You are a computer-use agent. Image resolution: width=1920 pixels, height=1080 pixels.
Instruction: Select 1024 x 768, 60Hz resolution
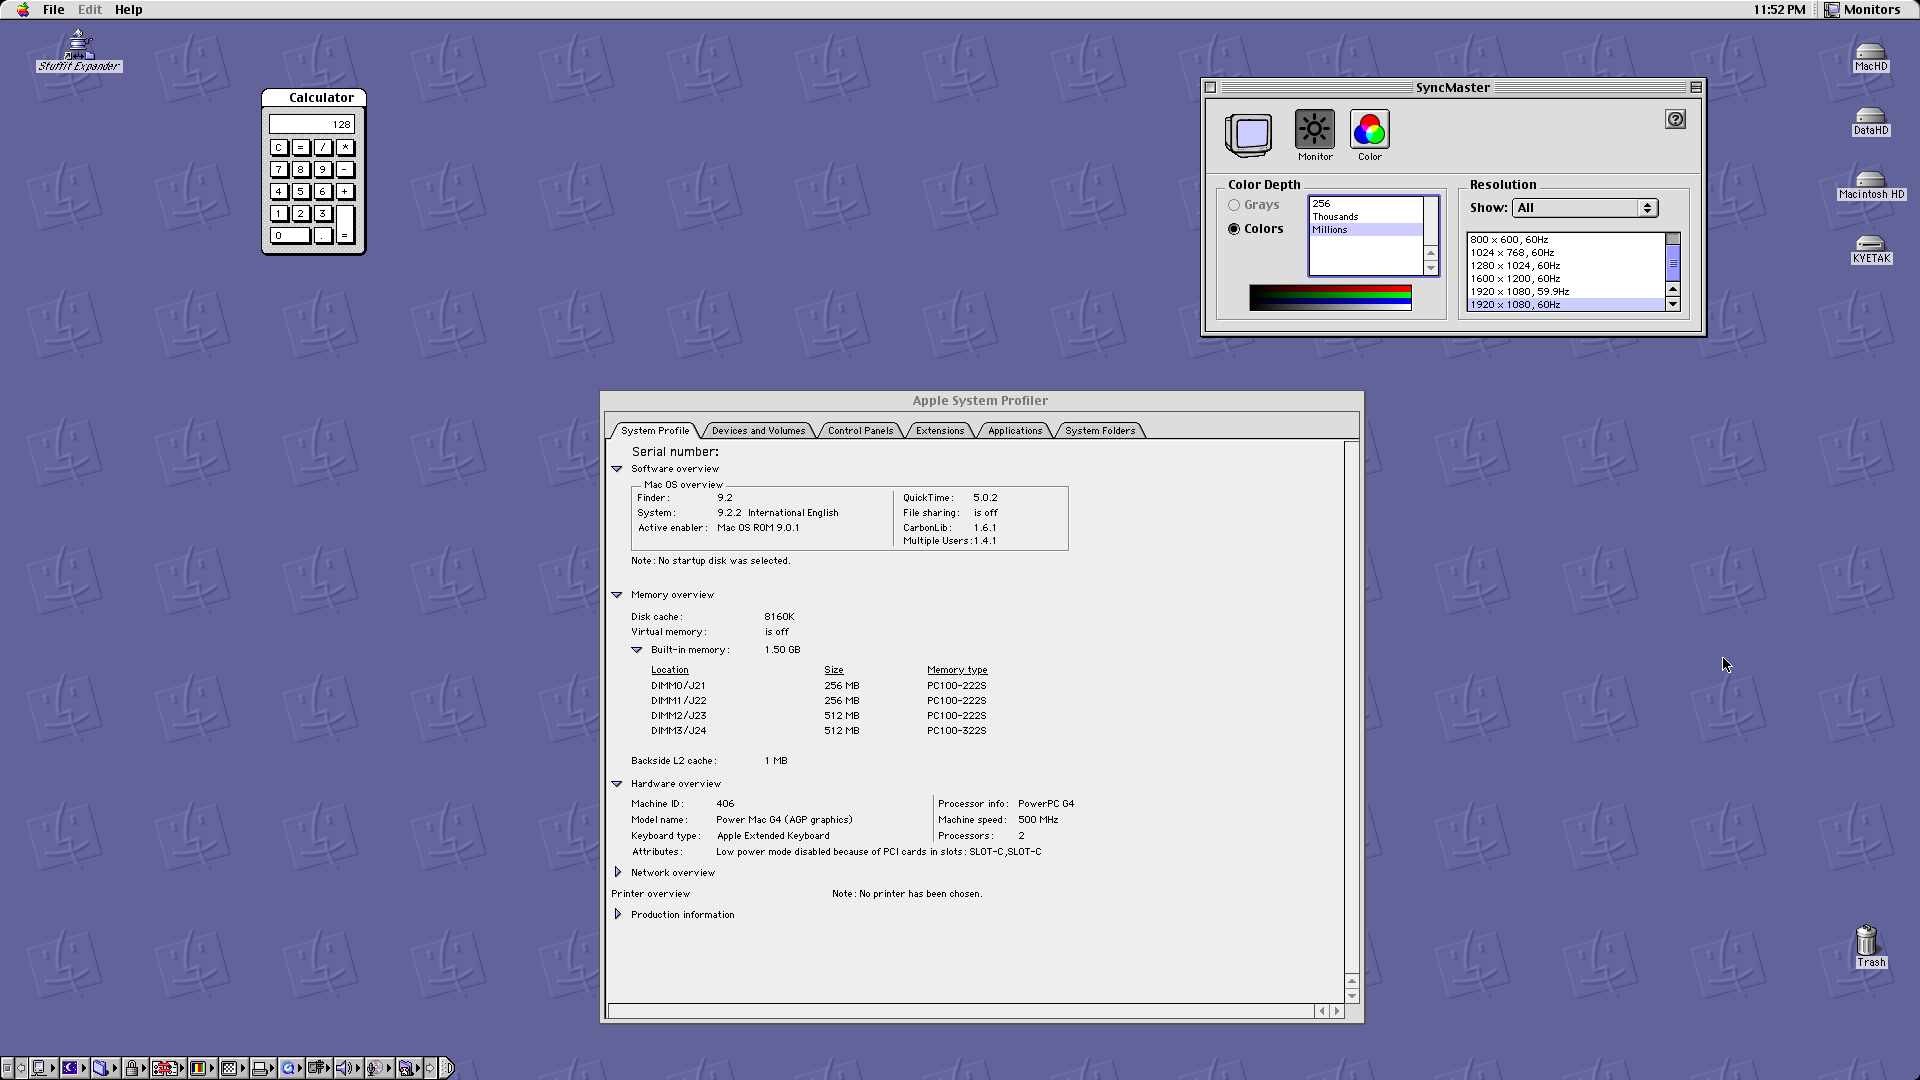(1512, 253)
